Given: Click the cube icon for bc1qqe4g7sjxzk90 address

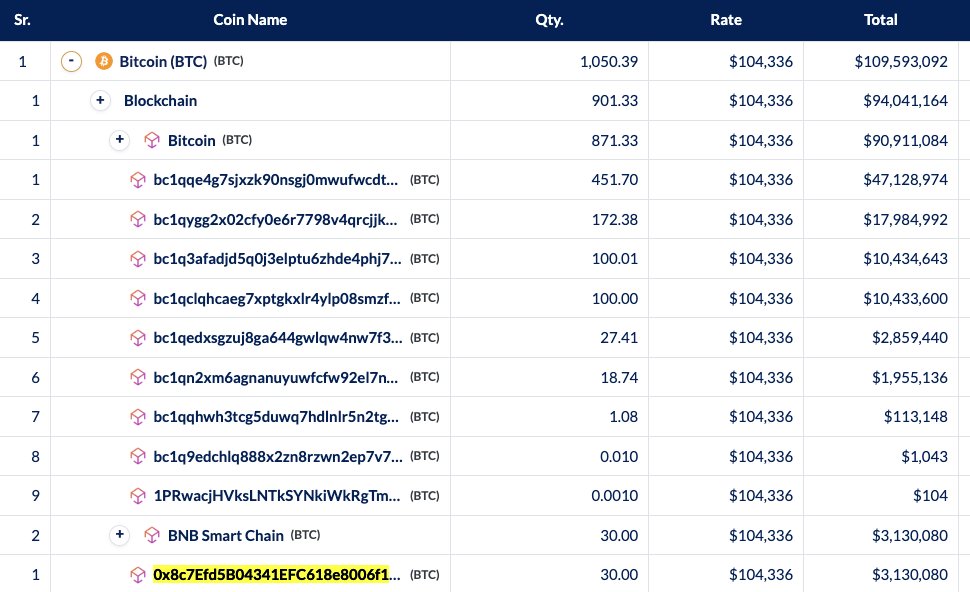Looking at the screenshot, I should click(137, 180).
